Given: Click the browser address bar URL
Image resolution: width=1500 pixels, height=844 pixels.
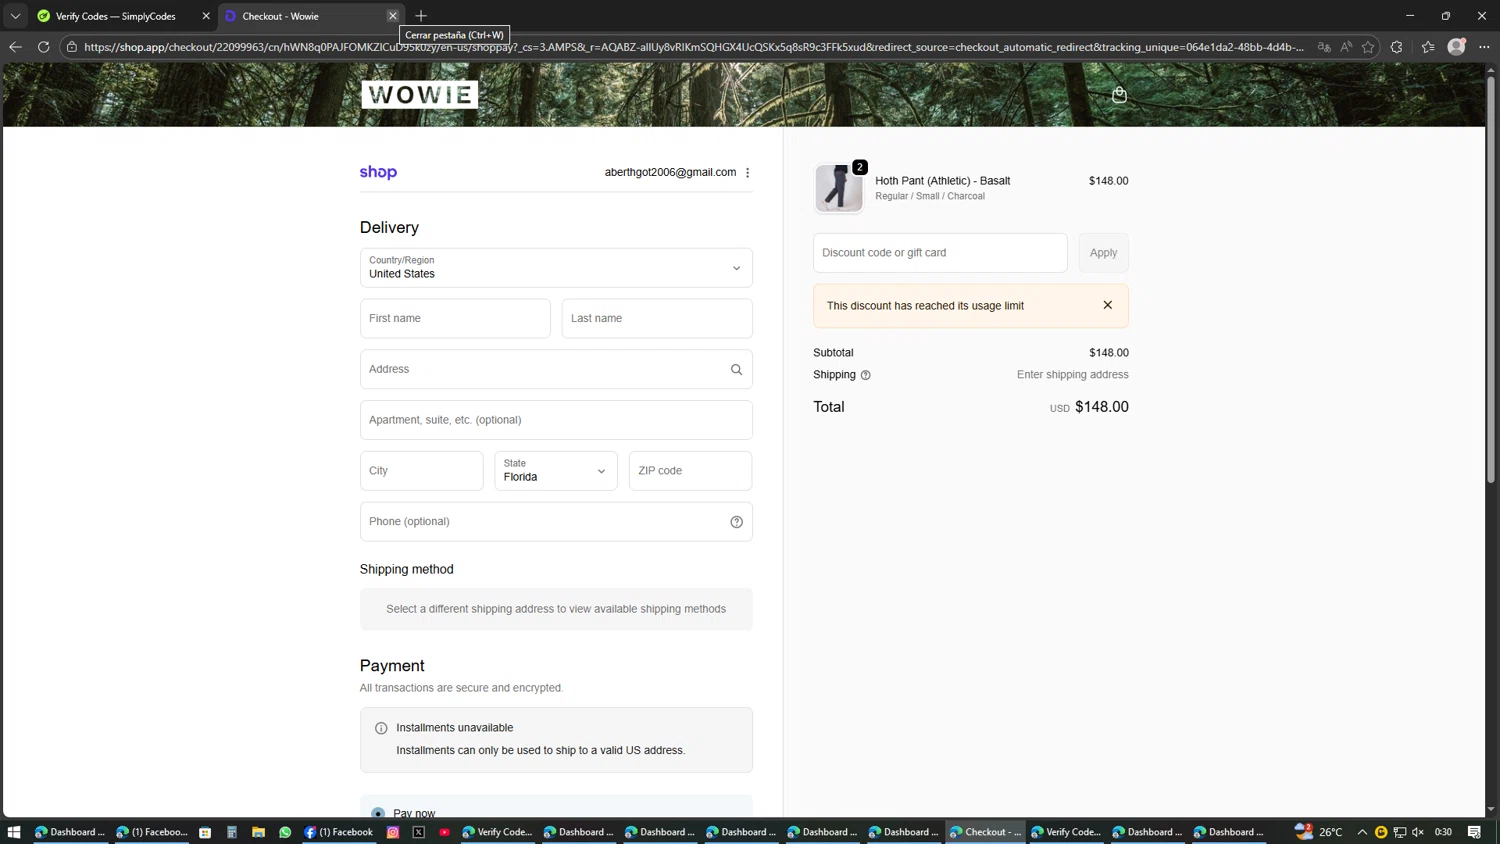Looking at the screenshot, I should tap(693, 47).
